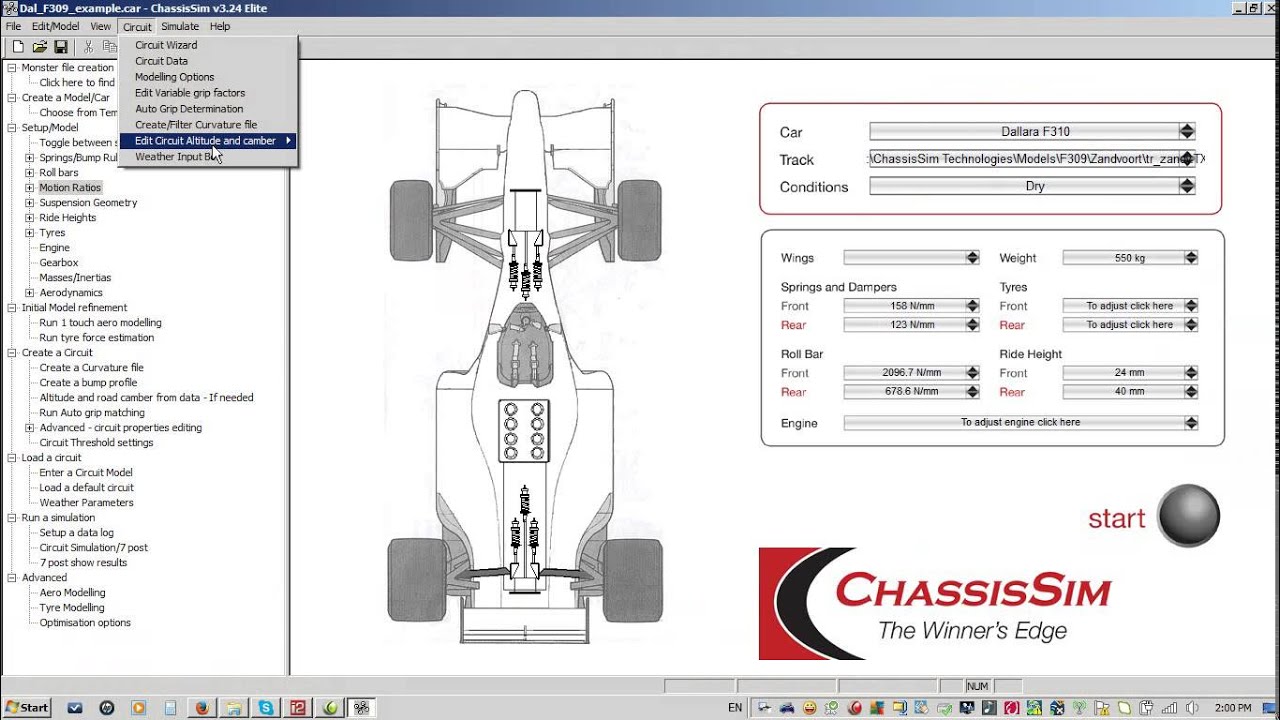Select Edit Circuit Altitude and camber entry
The width and height of the screenshot is (1280, 720).
click(x=207, y=141)
